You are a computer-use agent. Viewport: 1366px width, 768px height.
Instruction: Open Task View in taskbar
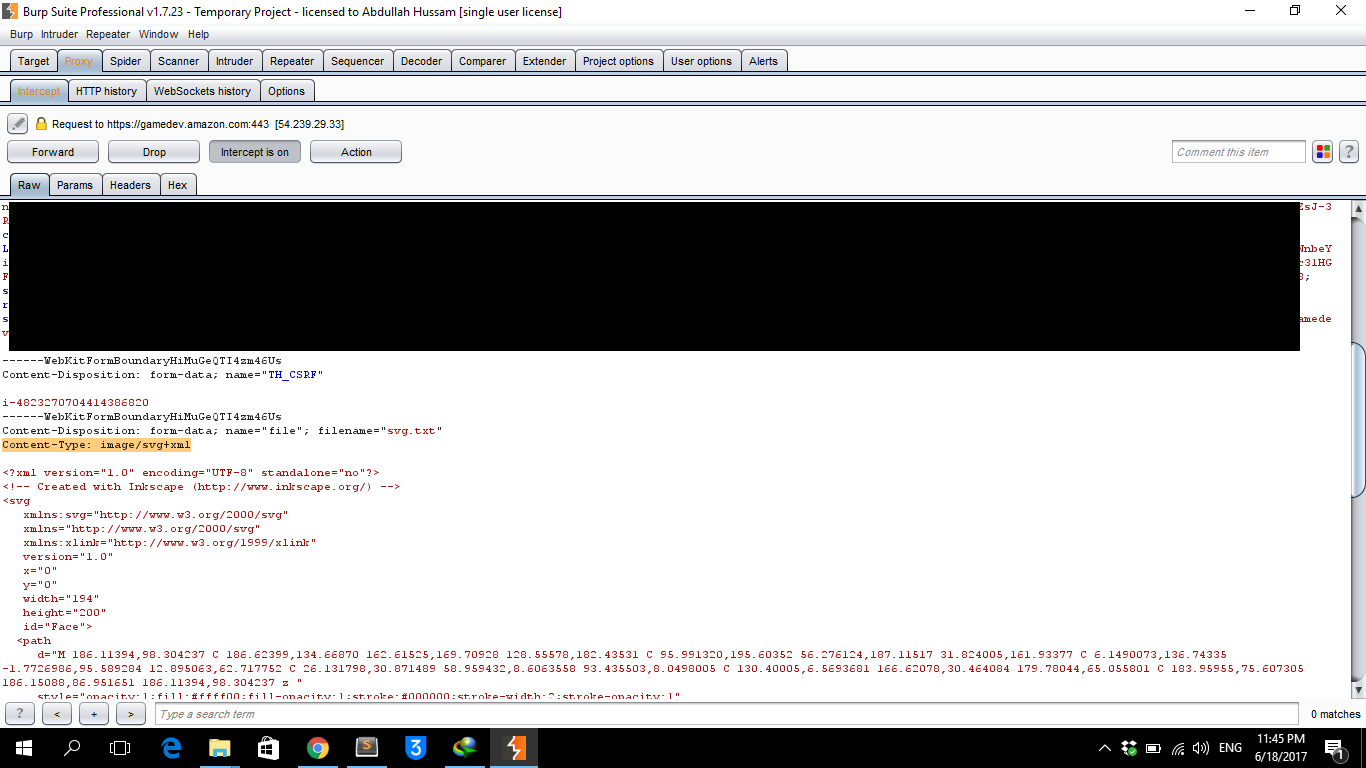tap(120, 748)
